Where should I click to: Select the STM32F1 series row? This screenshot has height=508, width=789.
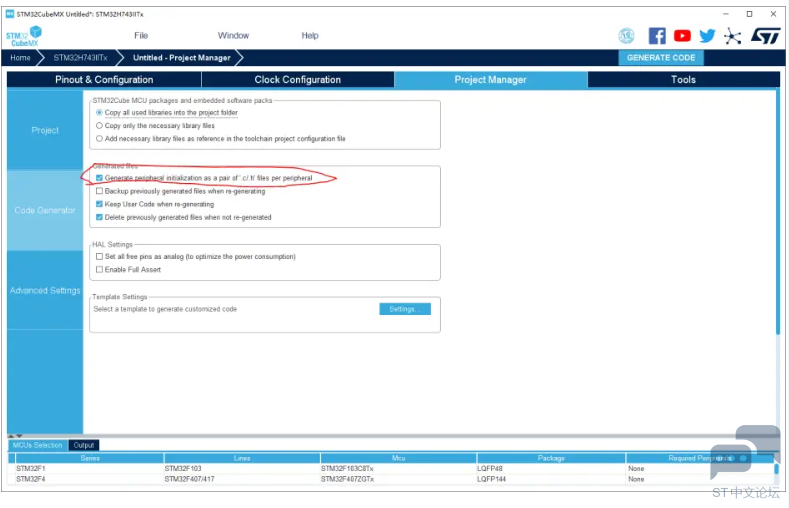(x=390, y=468)
